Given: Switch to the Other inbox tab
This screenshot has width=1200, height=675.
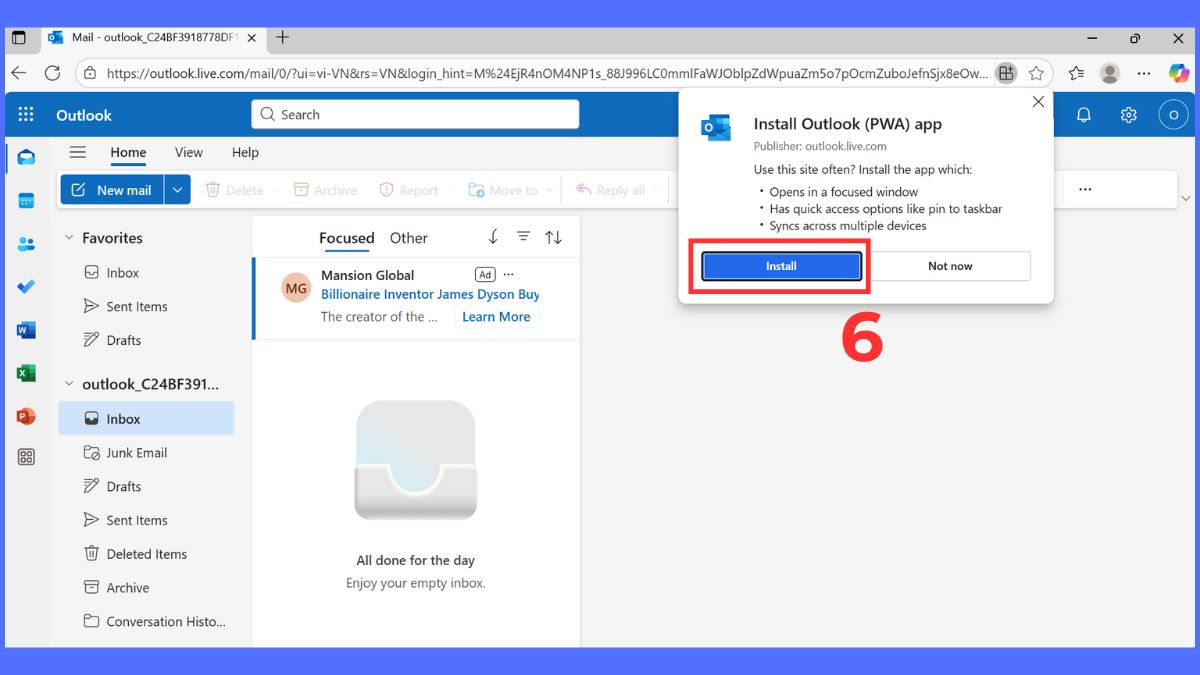Looking at the screenshot, I should click(x=409, y=238).
